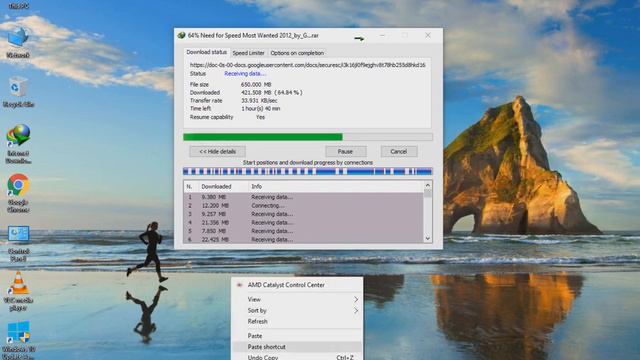The width and height of the screenshot is (640, 360).
Task: Expand the Sort by submenu
Action: click(x=297, y=310)
